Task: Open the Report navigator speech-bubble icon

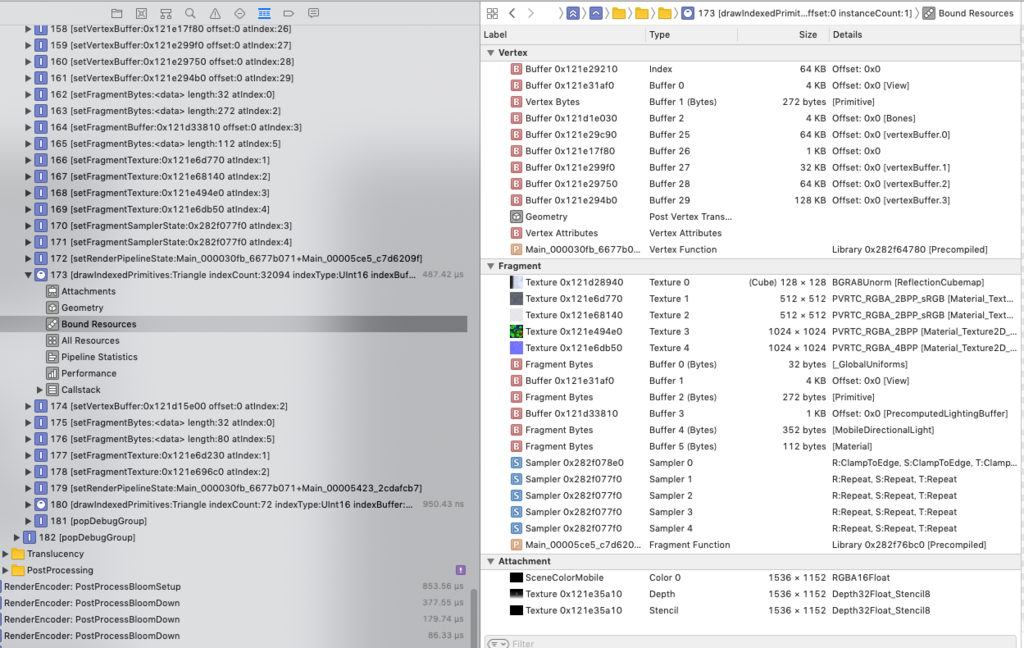Action: click(313, 13)
